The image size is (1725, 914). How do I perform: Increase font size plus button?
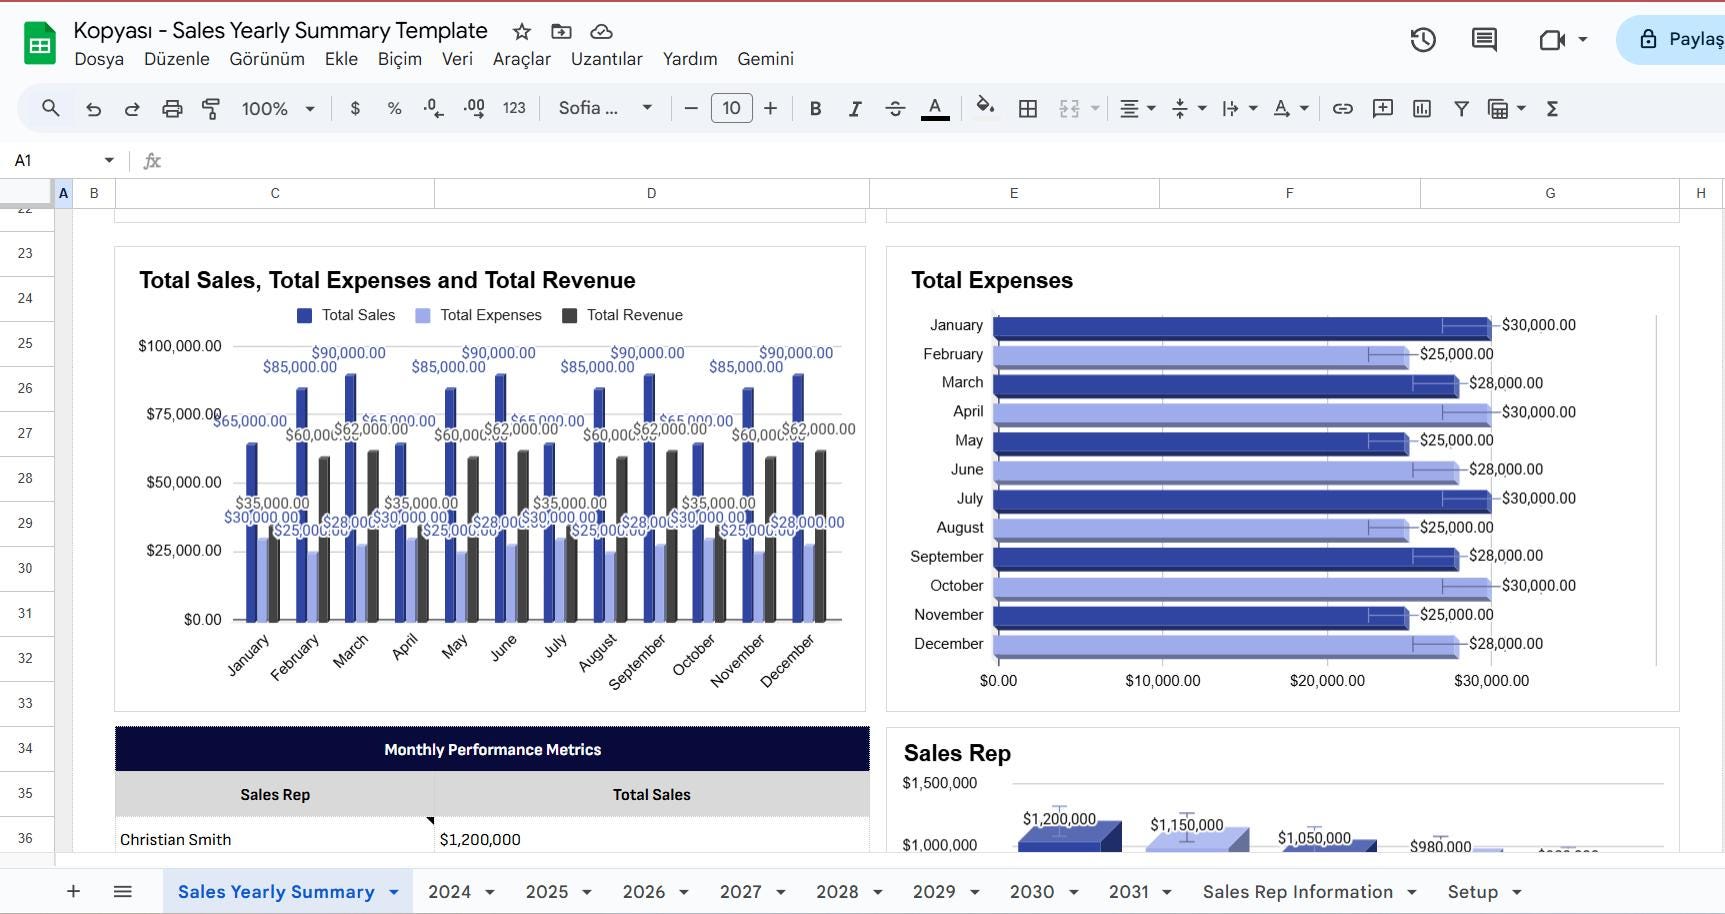770,108
